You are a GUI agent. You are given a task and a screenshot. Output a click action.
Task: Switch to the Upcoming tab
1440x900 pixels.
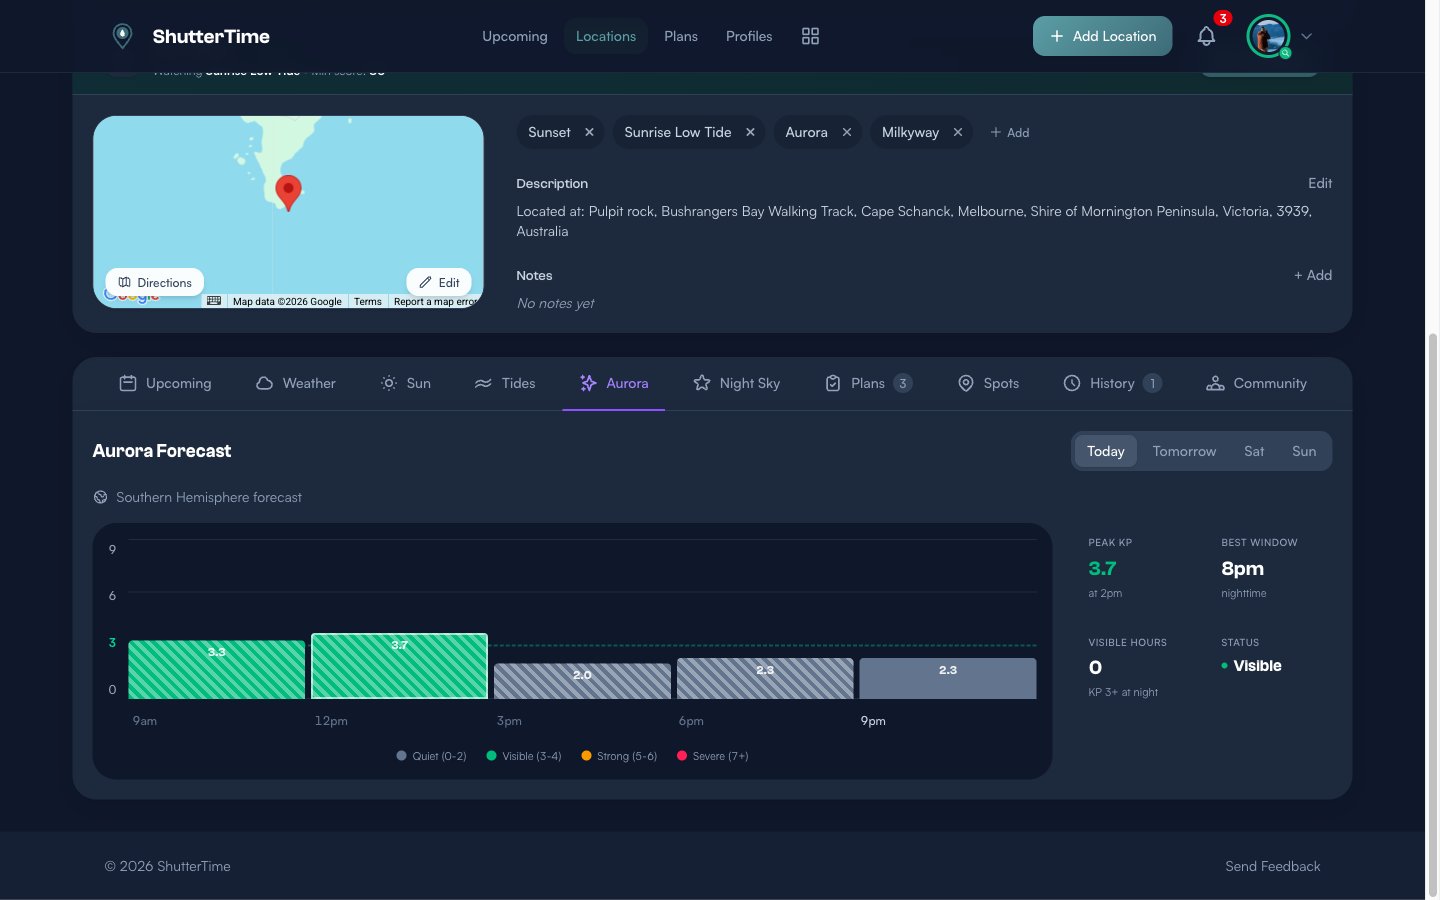coord(166,383)
